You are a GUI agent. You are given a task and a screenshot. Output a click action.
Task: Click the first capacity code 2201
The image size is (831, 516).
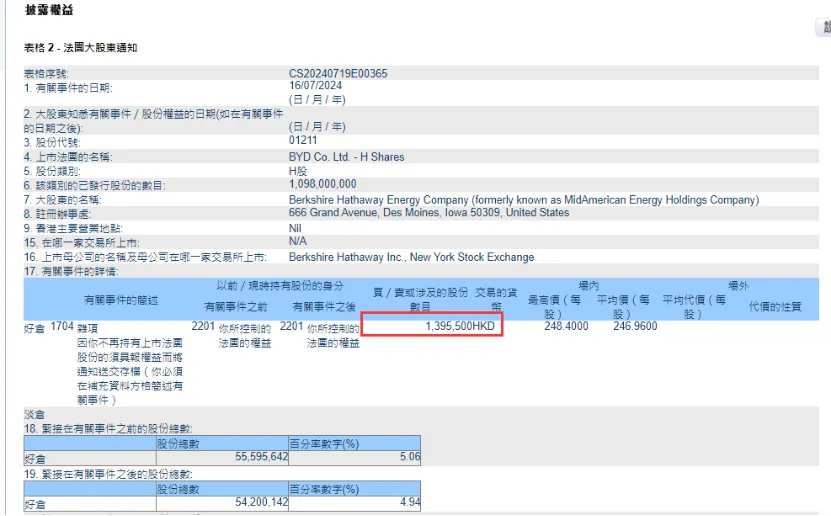203,326
